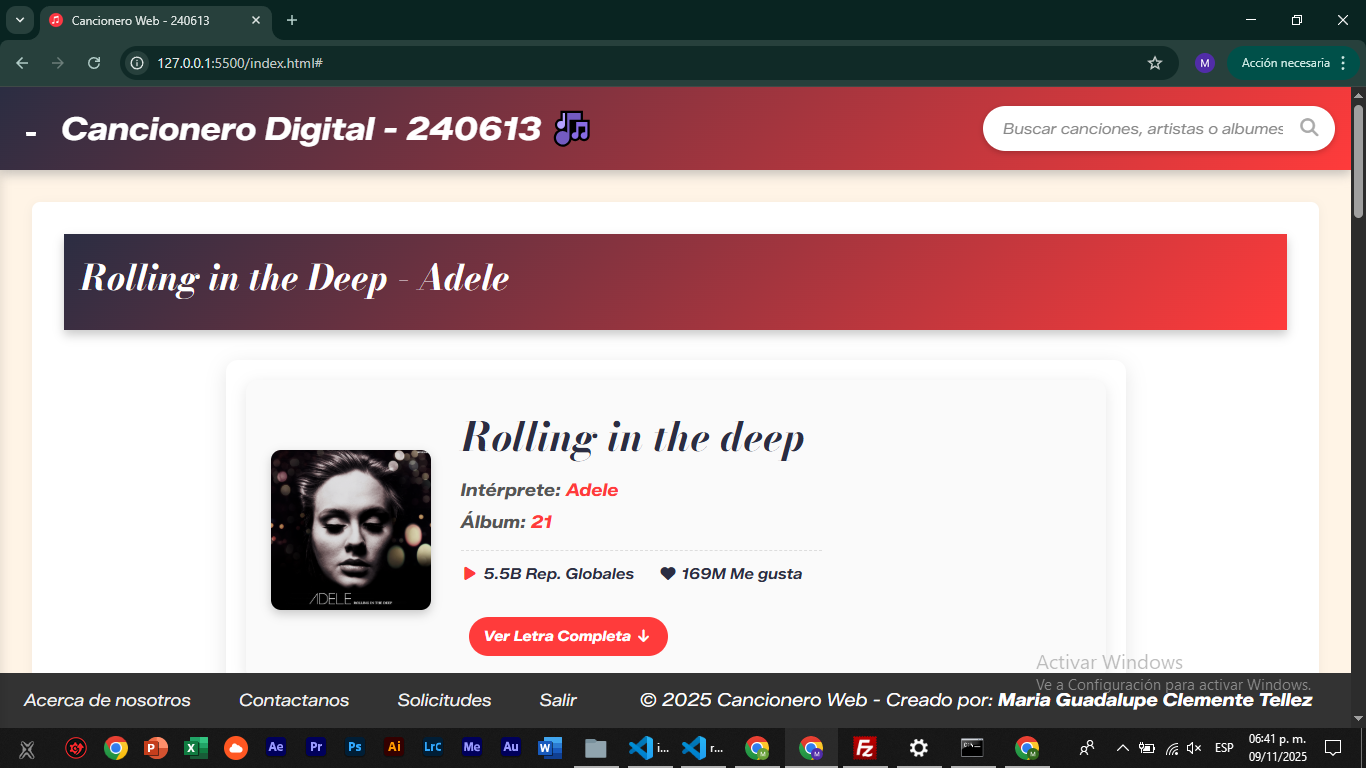The height and width of the screenshot is (768, 1366).
Task: Expand the hidden system tray icons chevron
Action: [x=1122, y=748]
